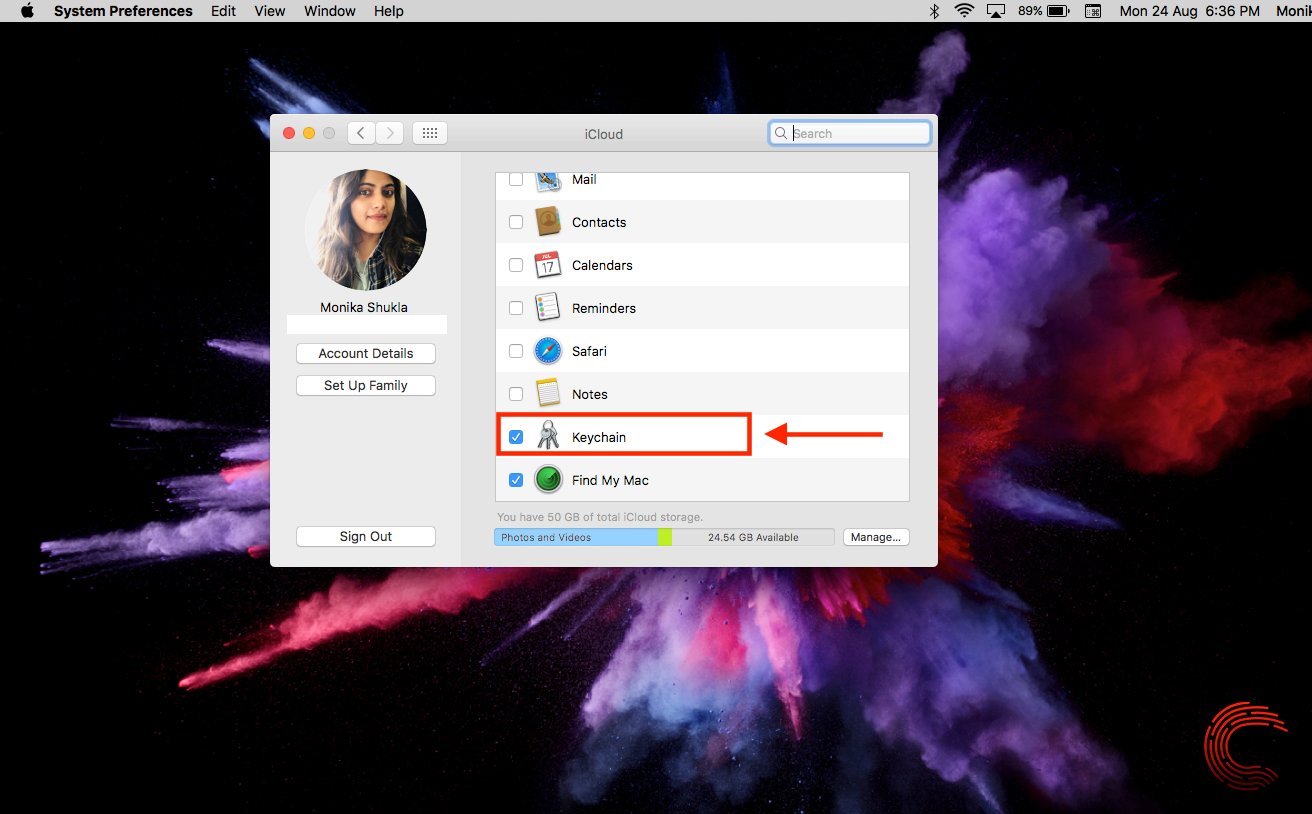Click the iCloud storage total text
1312x814 pixels.
(600, 517)
